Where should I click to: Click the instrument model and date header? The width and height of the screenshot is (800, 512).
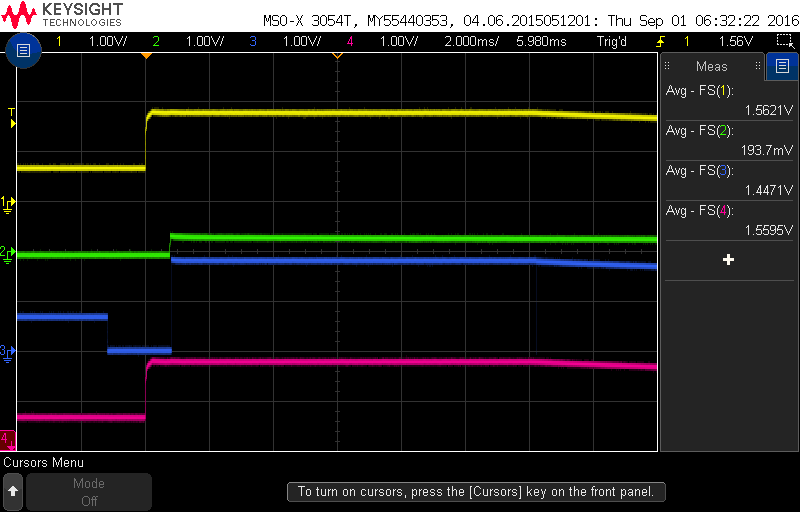tap(531, 21)
